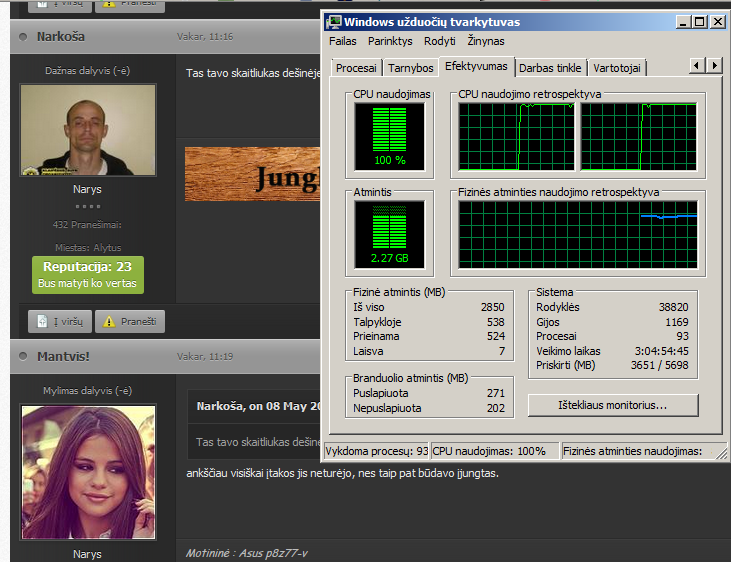731x562 pixels.
Task: Switch to the Darbas tinkle tab
Action: click(x=550, y=68)
